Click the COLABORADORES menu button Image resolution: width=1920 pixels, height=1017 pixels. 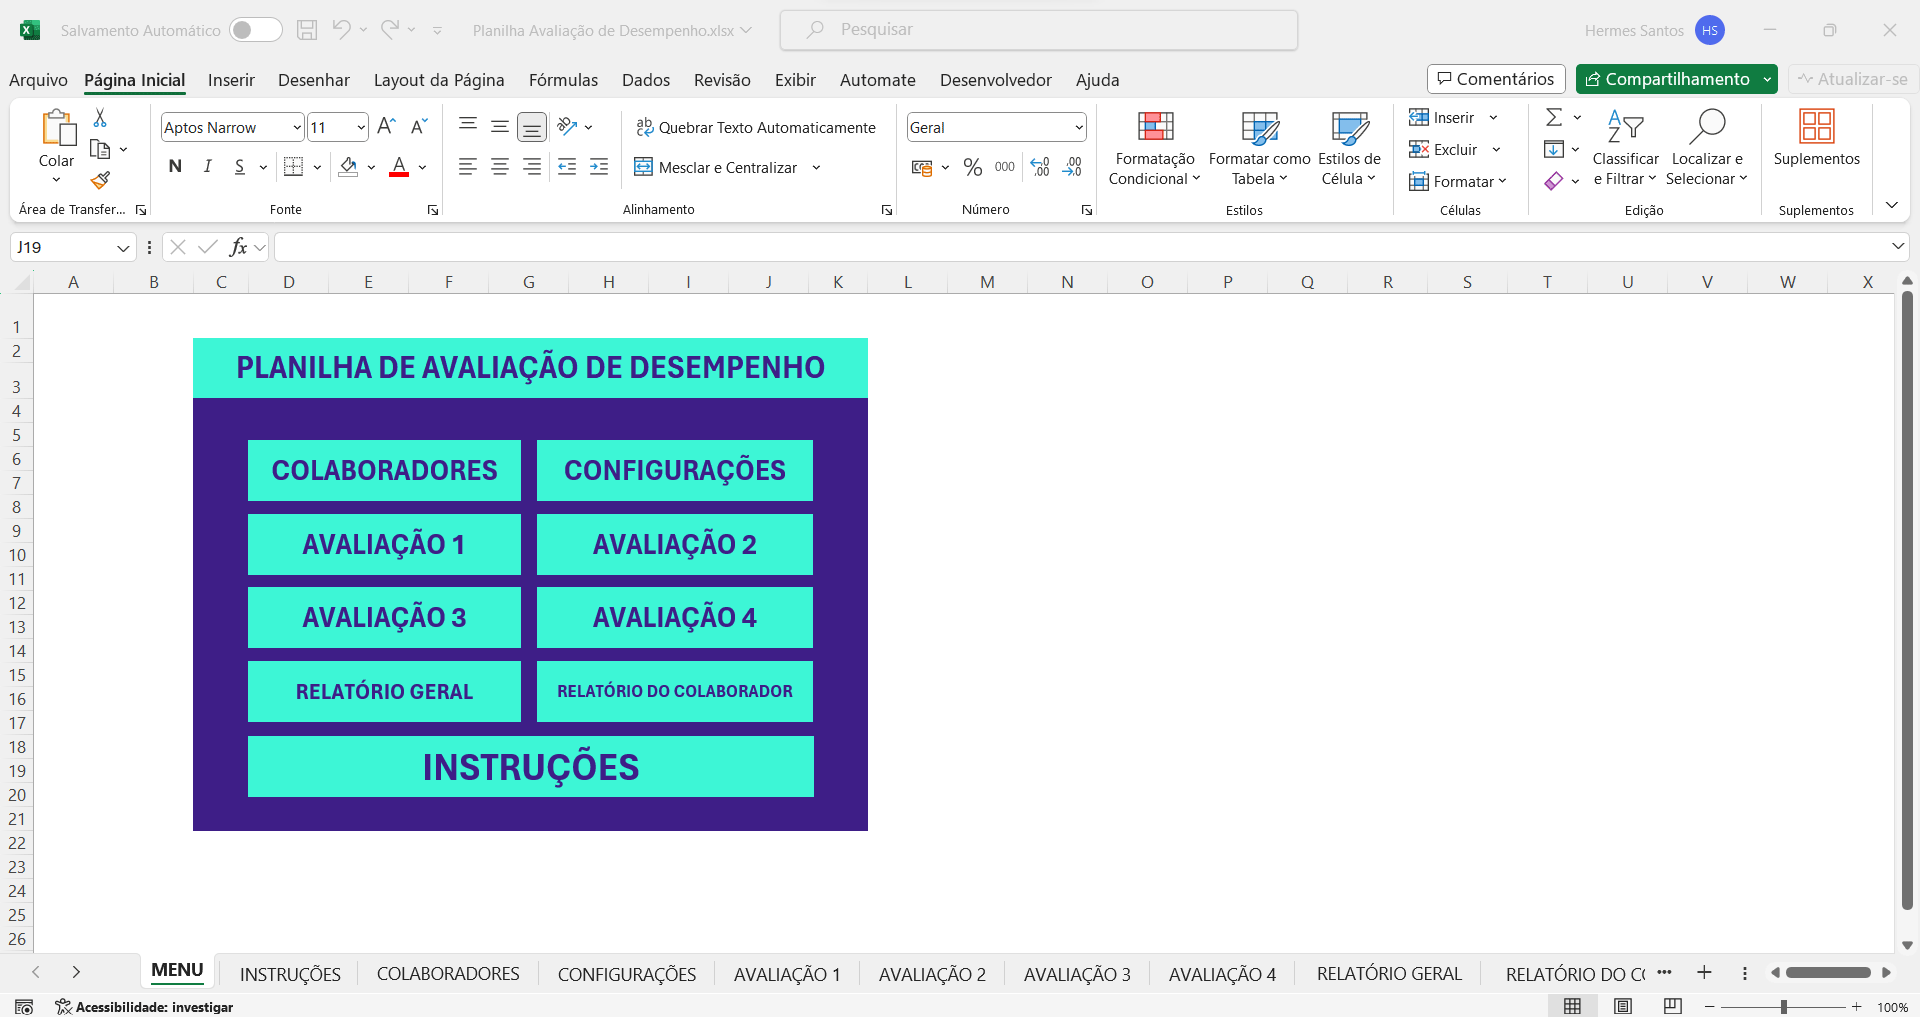[x=384, y=470]
